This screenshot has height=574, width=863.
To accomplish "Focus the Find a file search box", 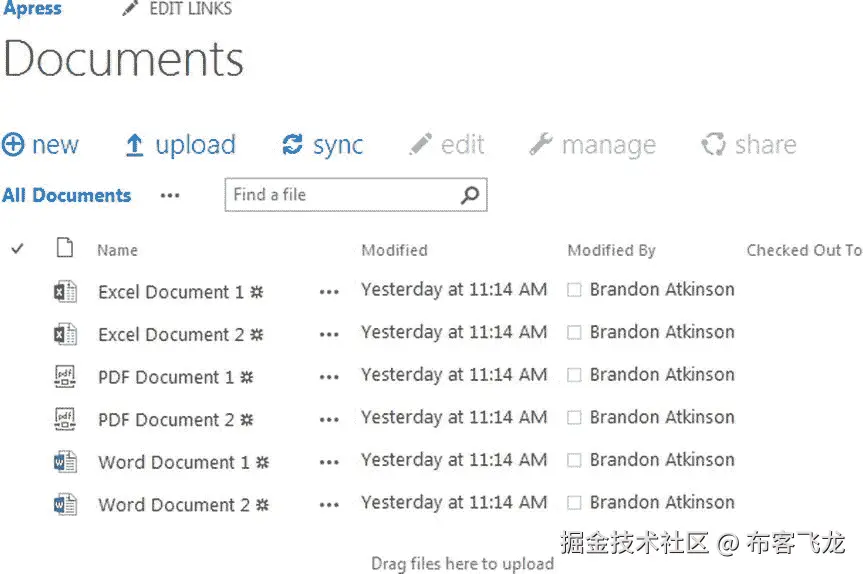I will [x=340, y=196].
